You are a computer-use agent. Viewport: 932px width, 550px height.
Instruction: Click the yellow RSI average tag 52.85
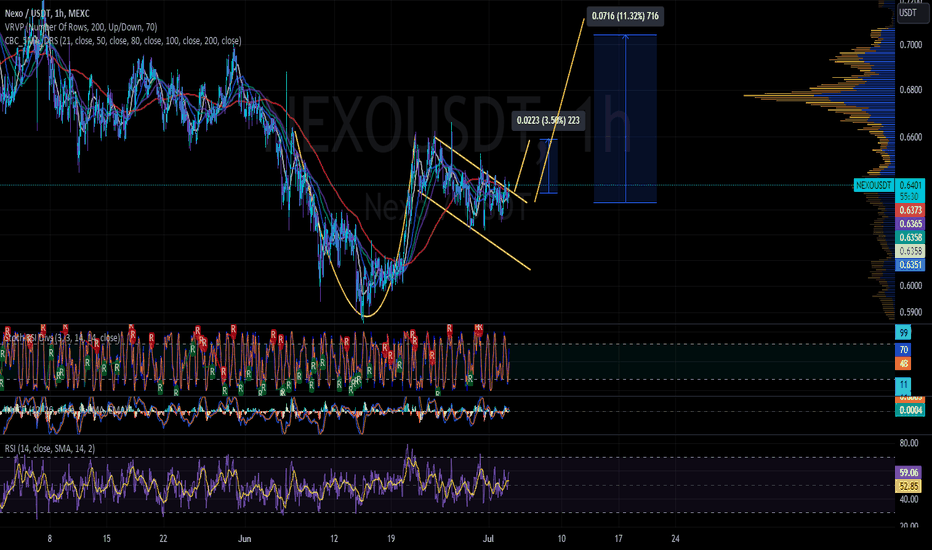(908, 486)
